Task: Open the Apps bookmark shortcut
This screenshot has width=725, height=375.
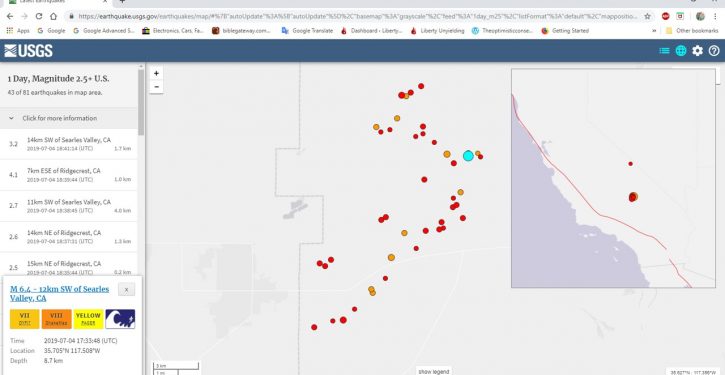Action: [18, 31]
